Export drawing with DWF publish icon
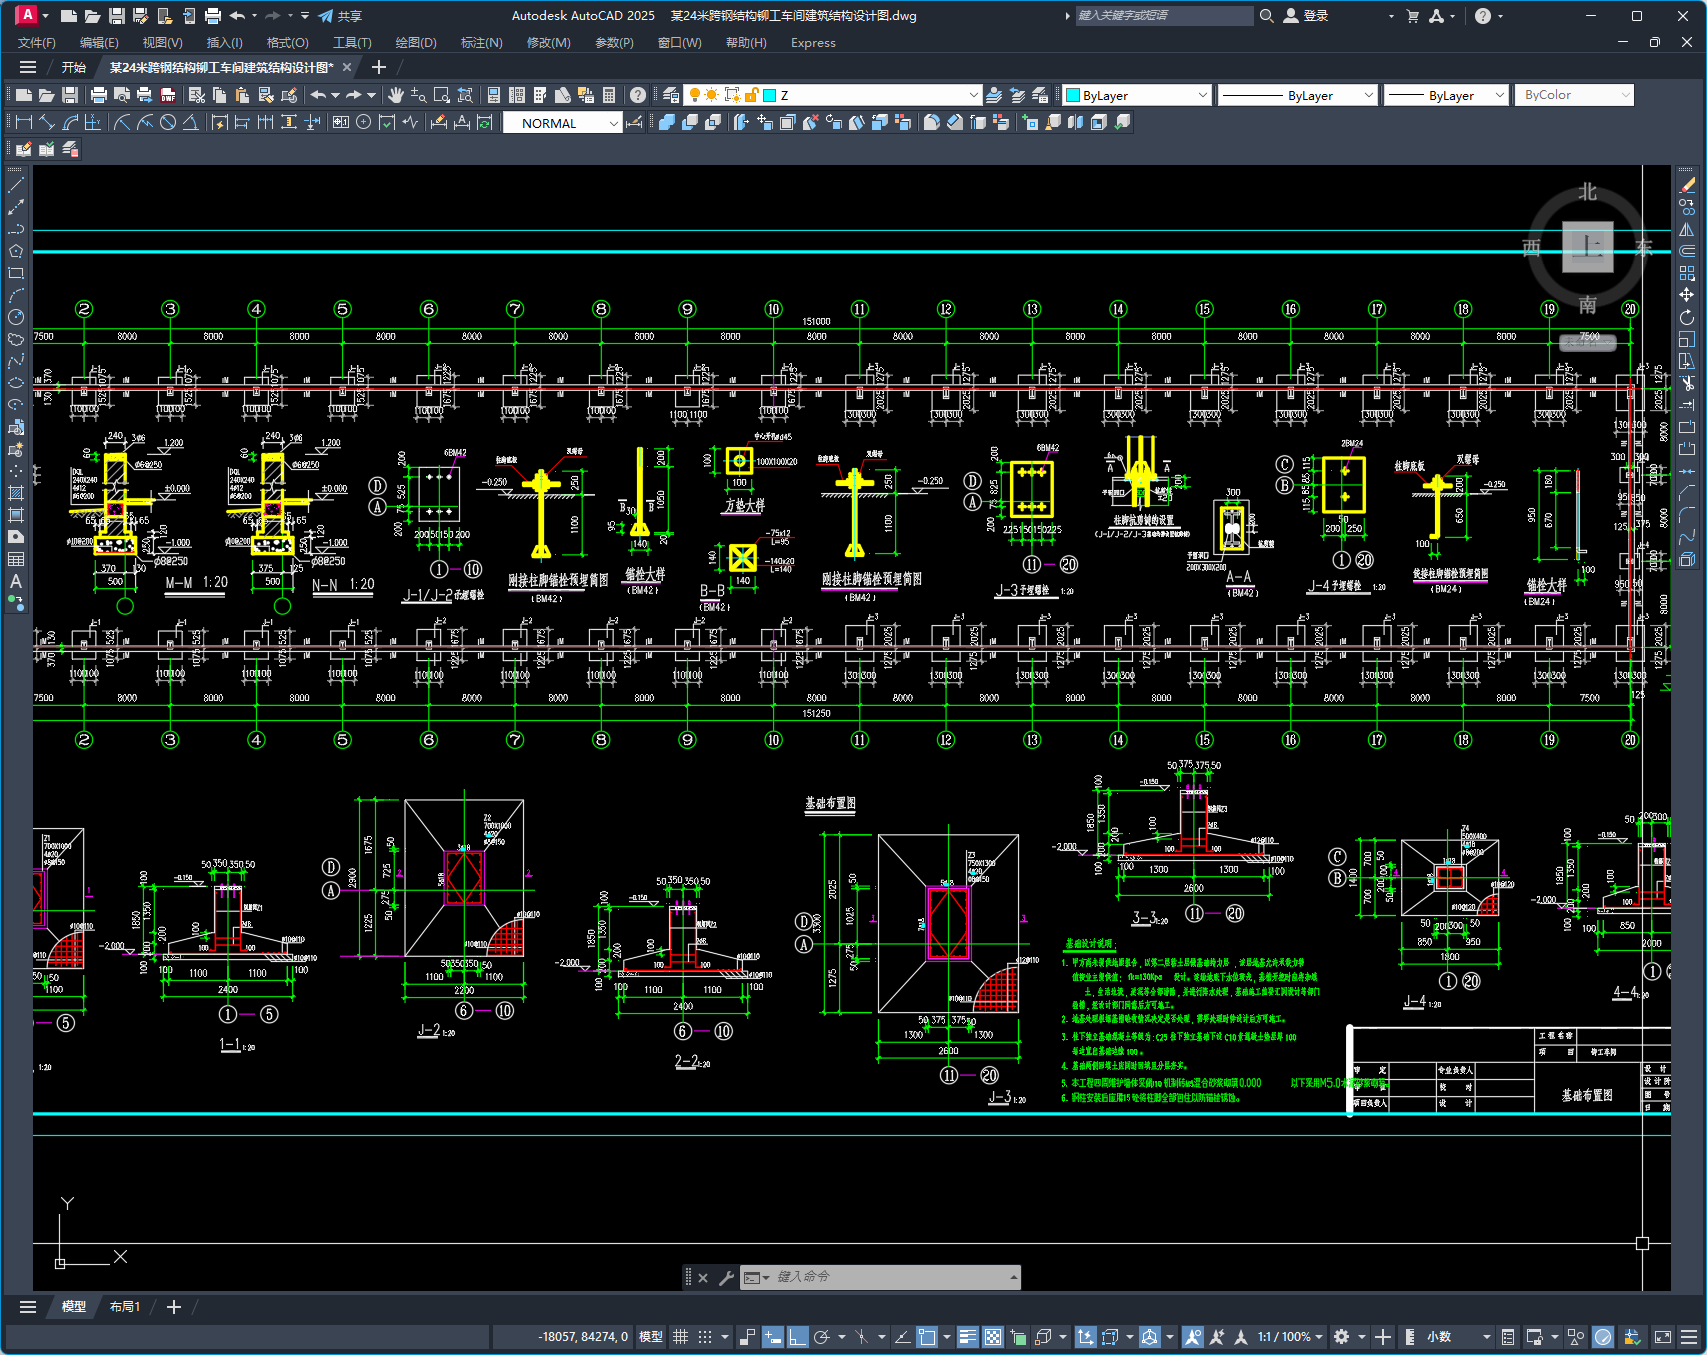Image resolution: width=1707 pixels, height=1355 pixels. pos(168,95)
